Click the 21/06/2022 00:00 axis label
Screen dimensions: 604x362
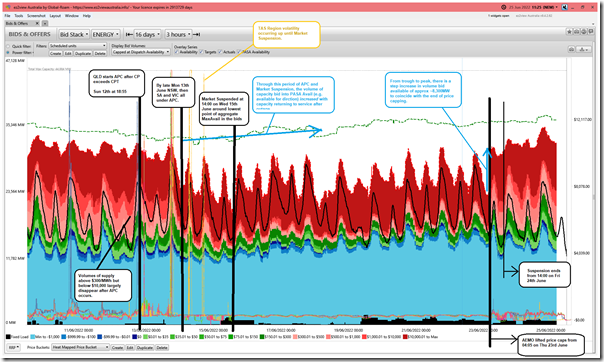tap(416, 330)
